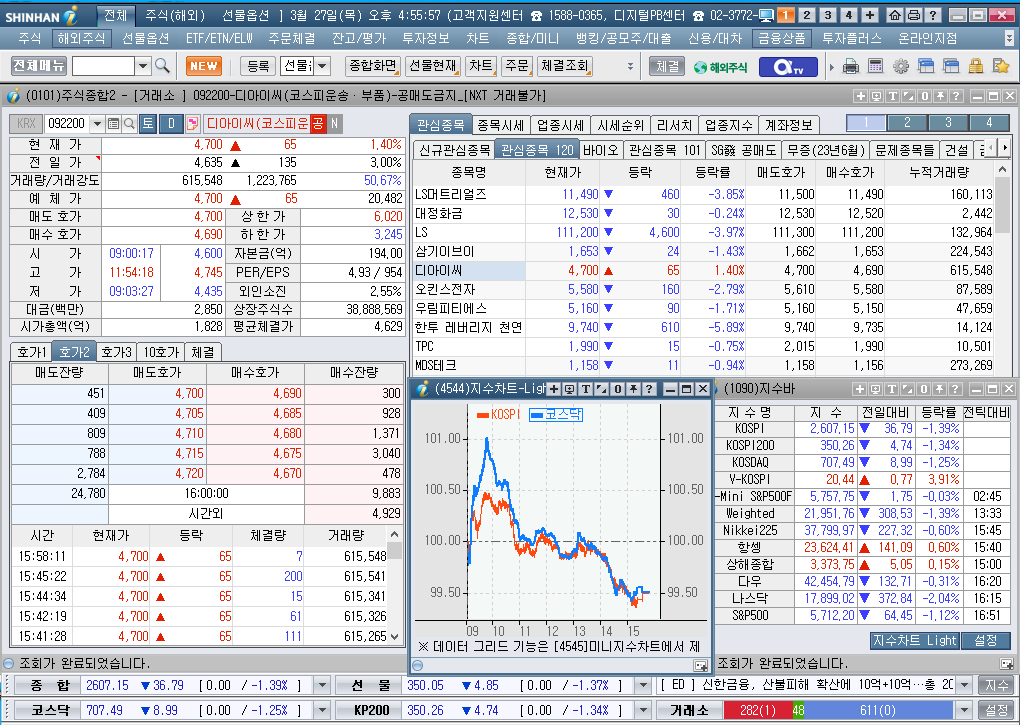Click the star favorites icon in toolbar
Viewport: 1020px width, 725px height.
1000,66
